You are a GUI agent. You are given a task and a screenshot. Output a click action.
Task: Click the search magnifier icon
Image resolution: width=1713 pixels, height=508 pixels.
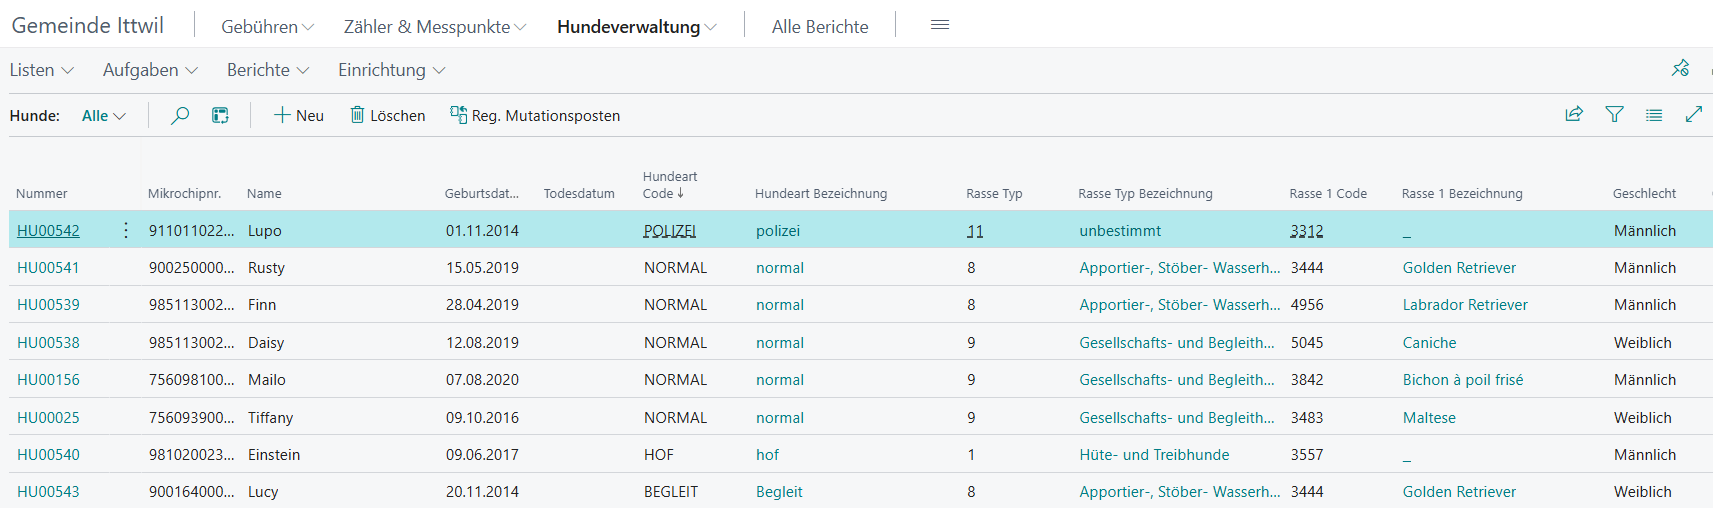pyautogui.click(x=180, y=116)
